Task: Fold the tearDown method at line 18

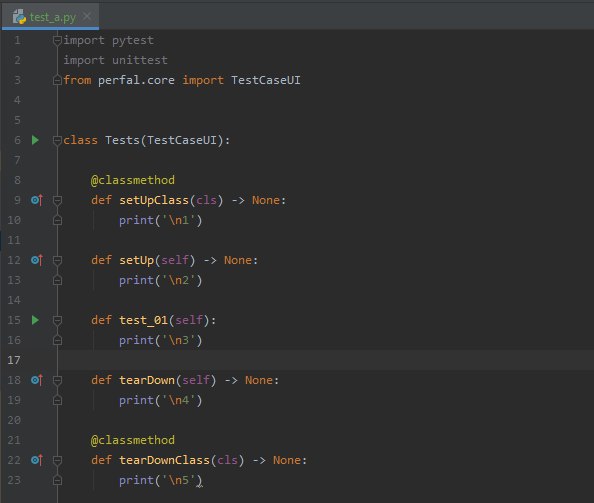Action: (57, 380)
